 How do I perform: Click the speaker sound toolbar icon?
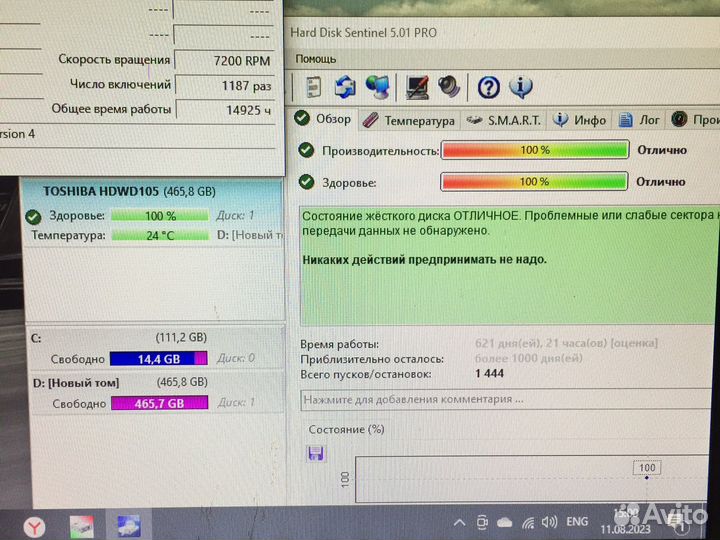point(448,87)
